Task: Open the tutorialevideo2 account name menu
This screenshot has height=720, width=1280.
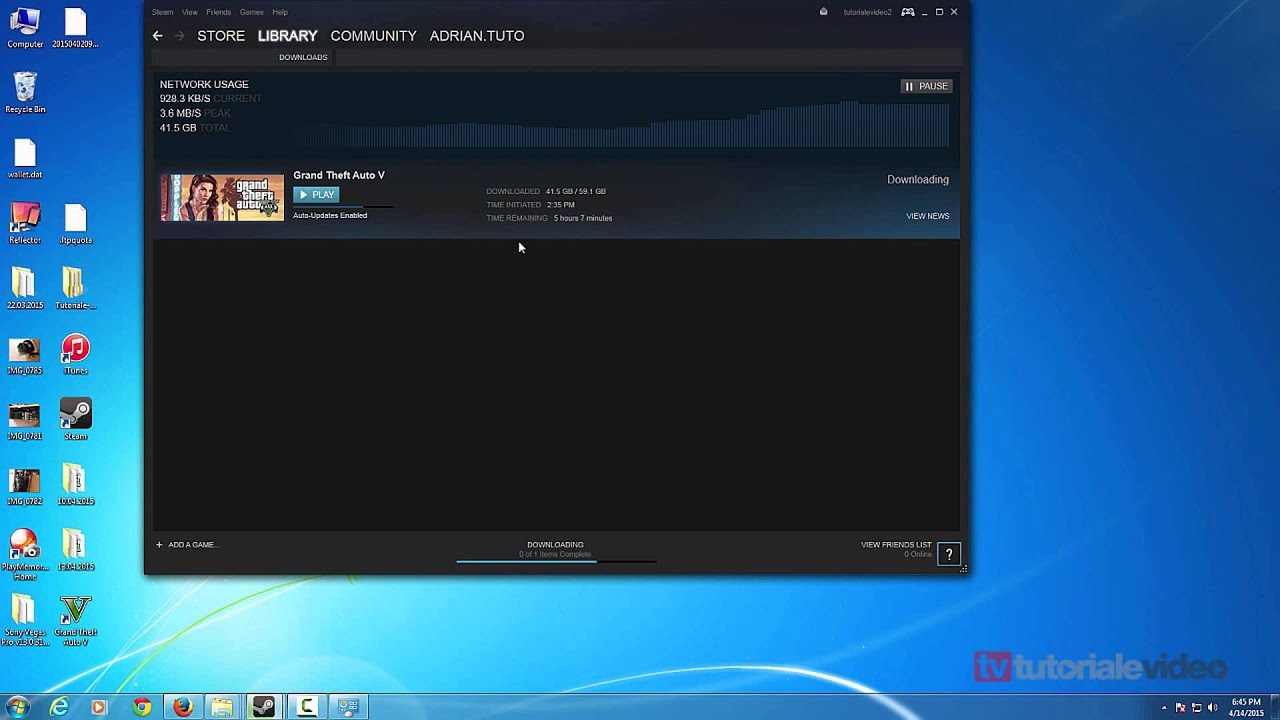Action: coord(867,12)
